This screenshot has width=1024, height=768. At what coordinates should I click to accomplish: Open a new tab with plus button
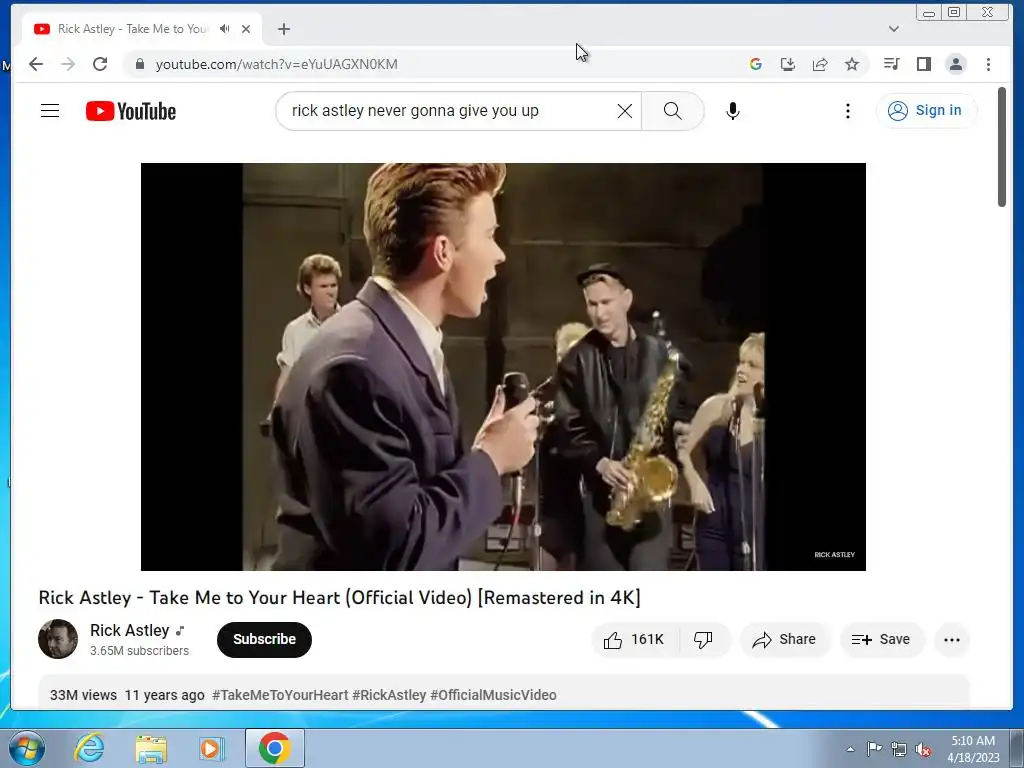283,29
